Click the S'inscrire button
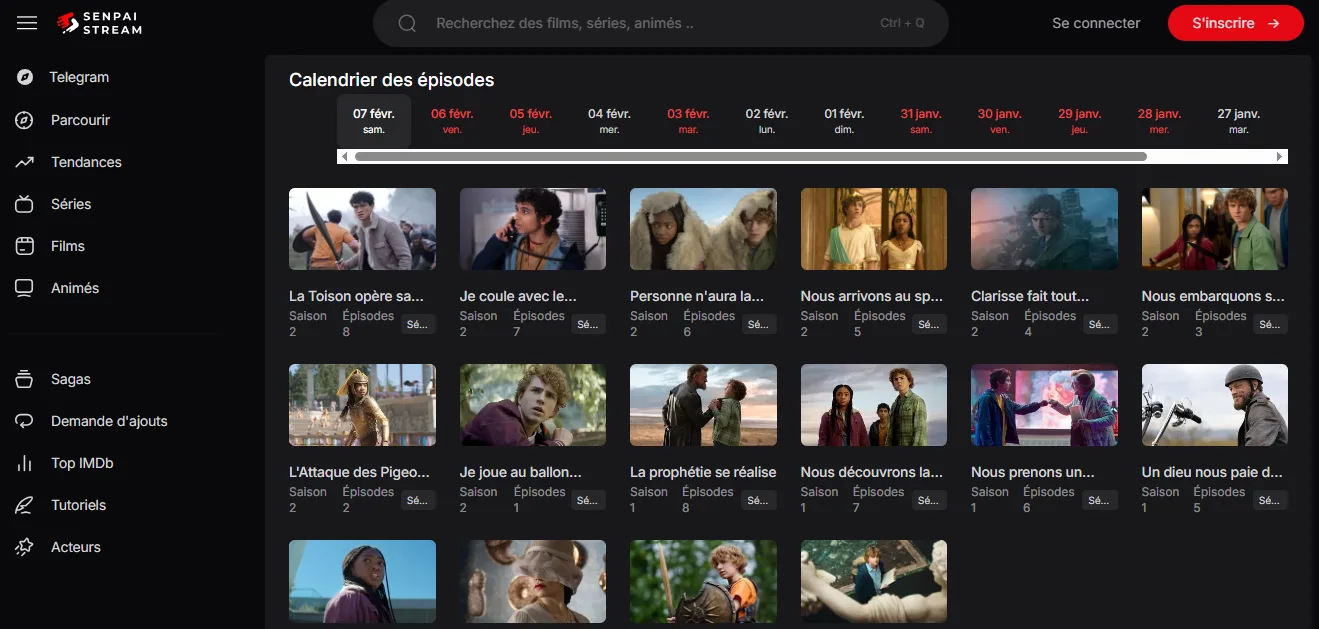1319x629 pixels. tap(1235, 23)
